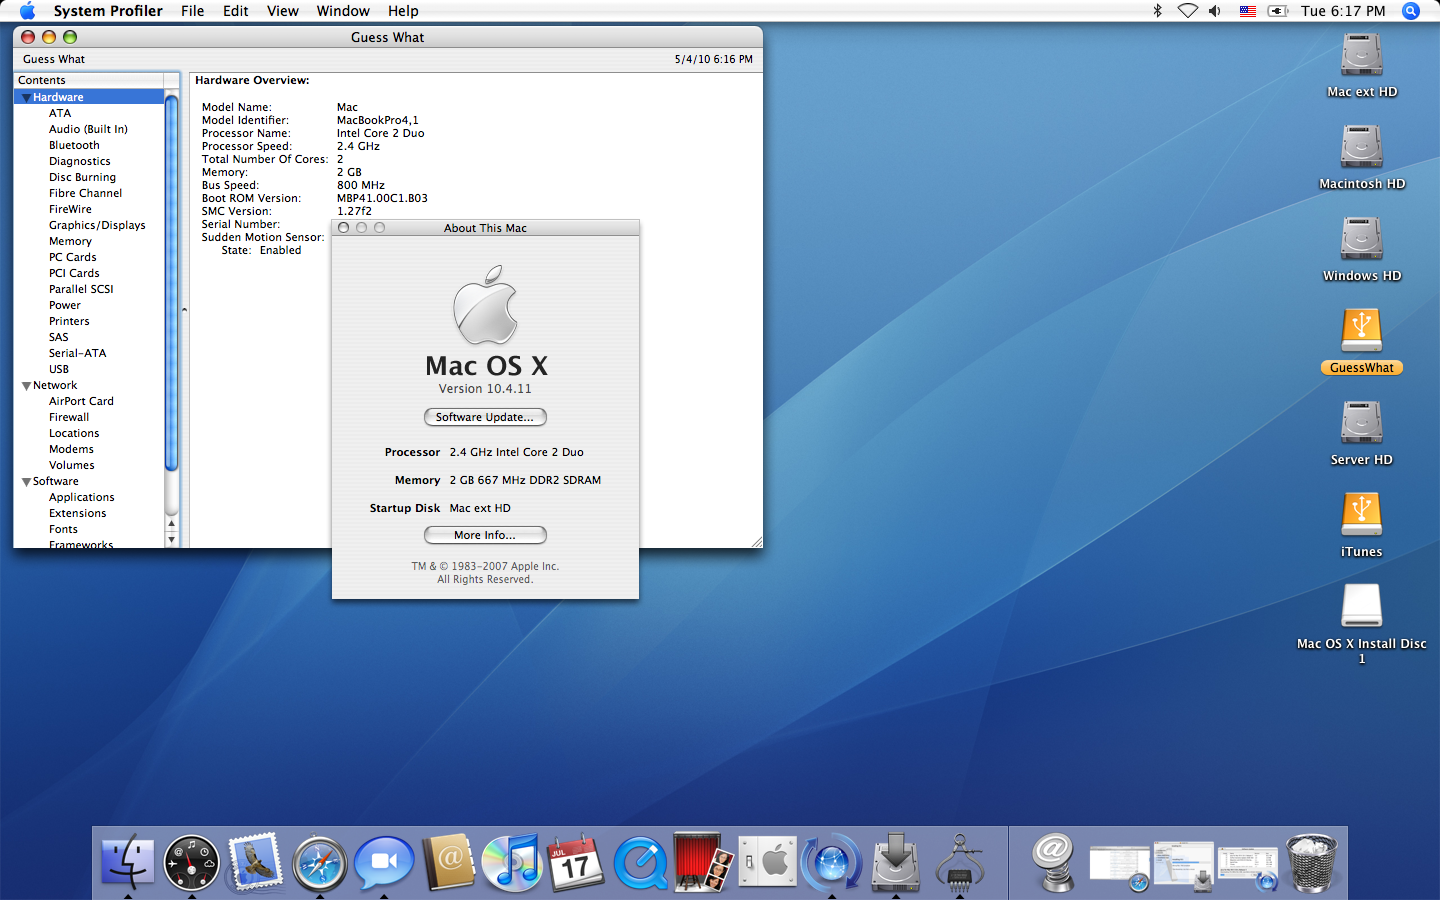The image size is (1440, 900).
Task: Open System Preferences in the Dock
Action: point(768,862)
